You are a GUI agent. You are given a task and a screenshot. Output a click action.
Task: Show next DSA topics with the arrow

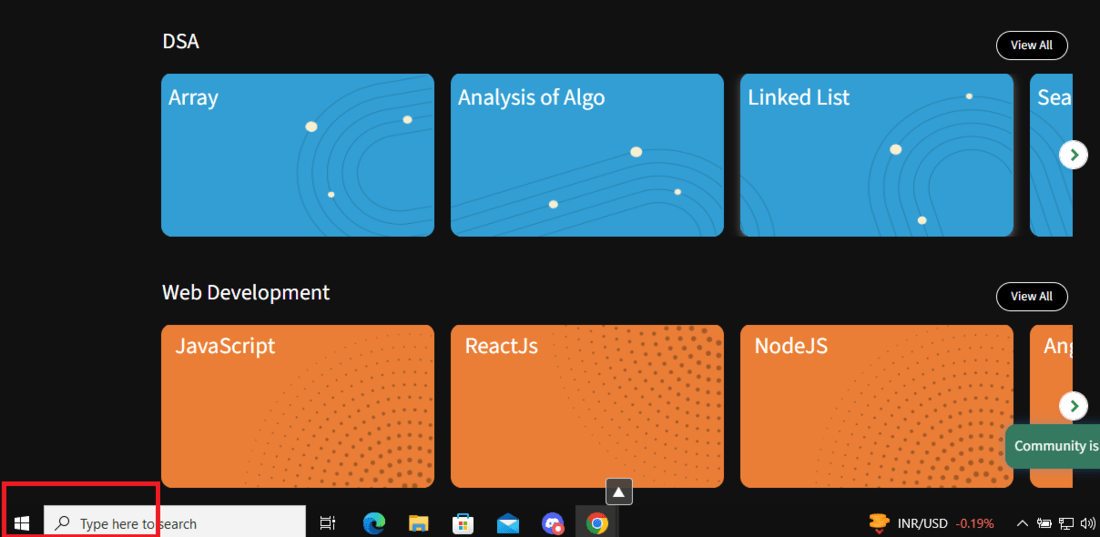click(x=1073, y=154)
